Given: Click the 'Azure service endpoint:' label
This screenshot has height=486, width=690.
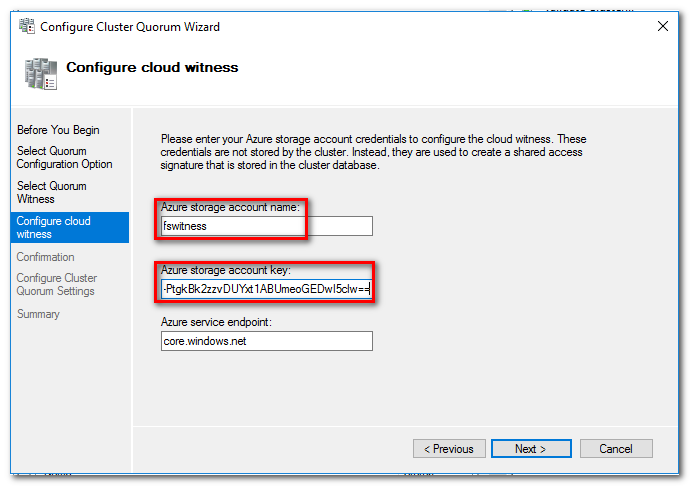Looking at the screenshot, I should pyautogui.click(x=216, y=322).
